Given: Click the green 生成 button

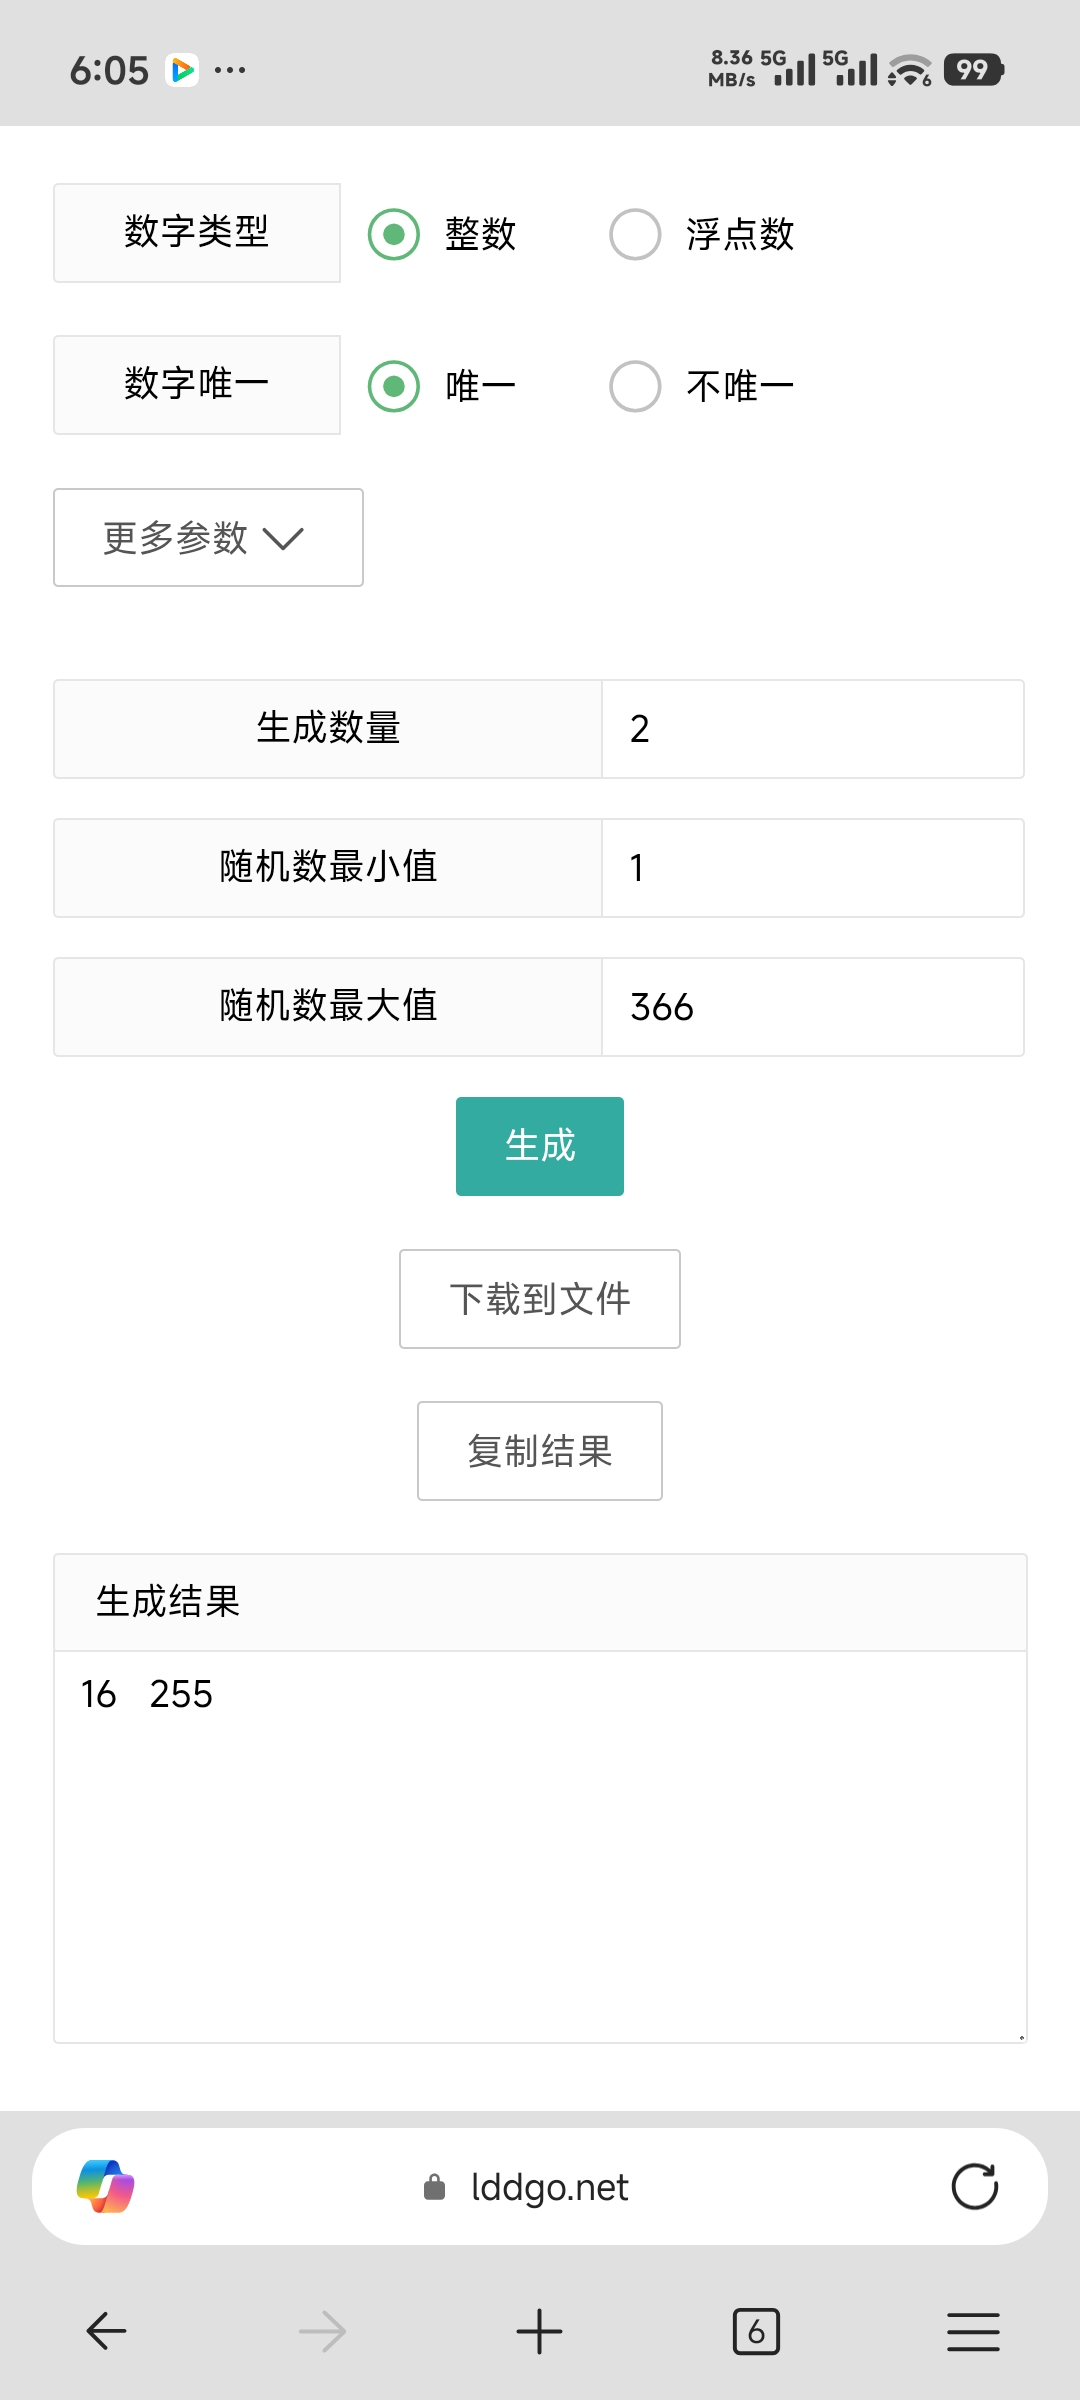Looking at the screenshot, I should 540,1146.
